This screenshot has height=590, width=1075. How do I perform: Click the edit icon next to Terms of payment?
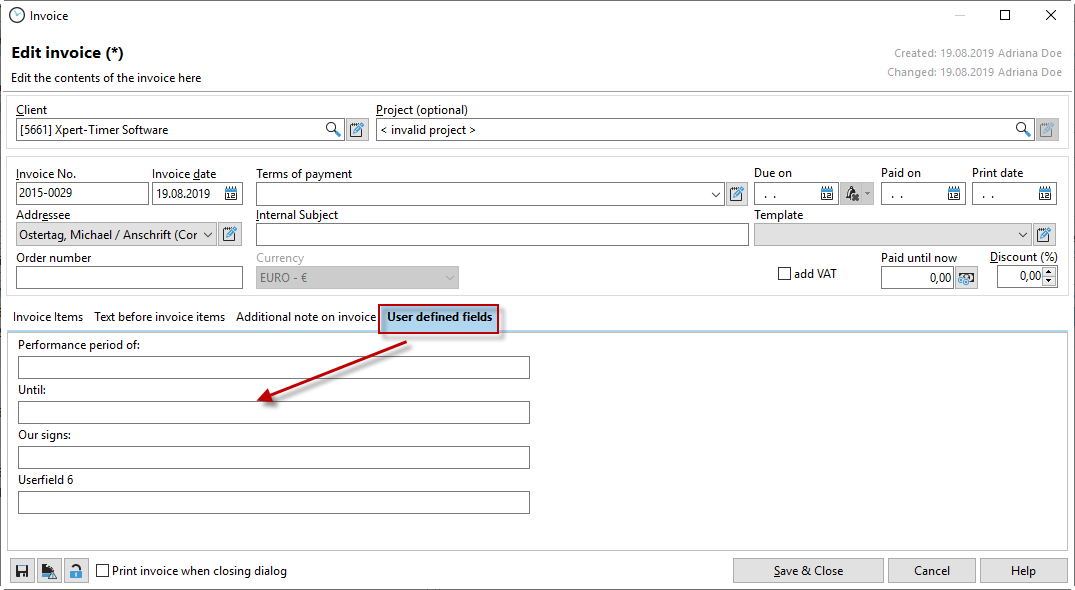(737, 194)
